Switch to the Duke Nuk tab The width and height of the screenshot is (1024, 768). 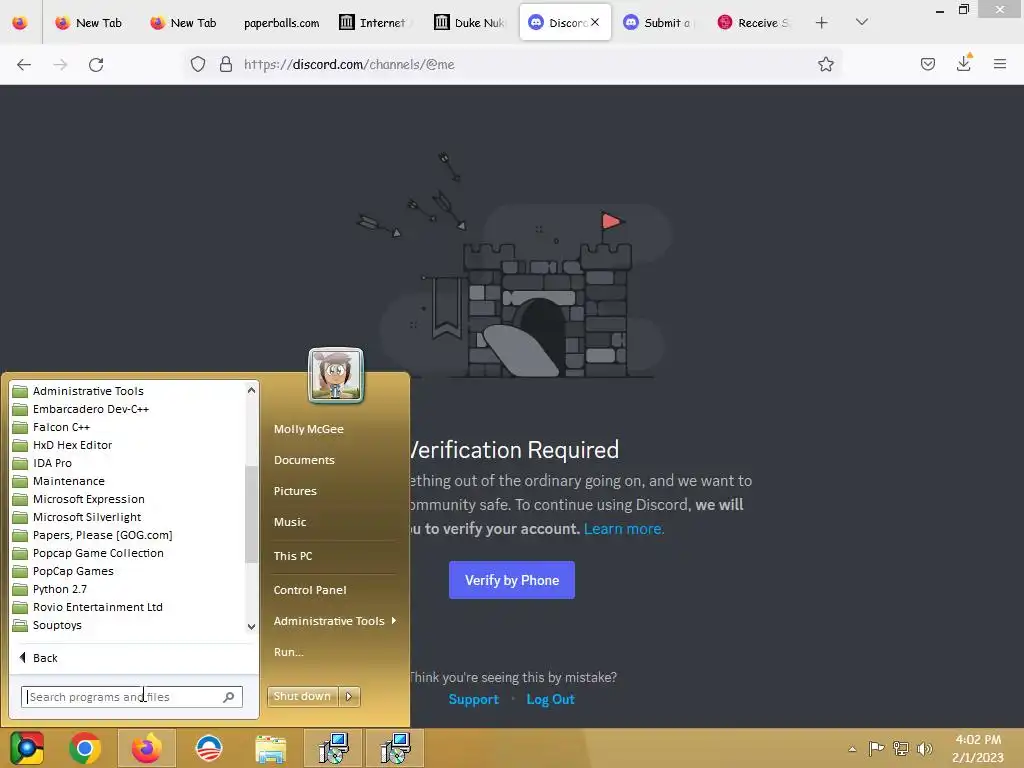click(x=471, y=23)
